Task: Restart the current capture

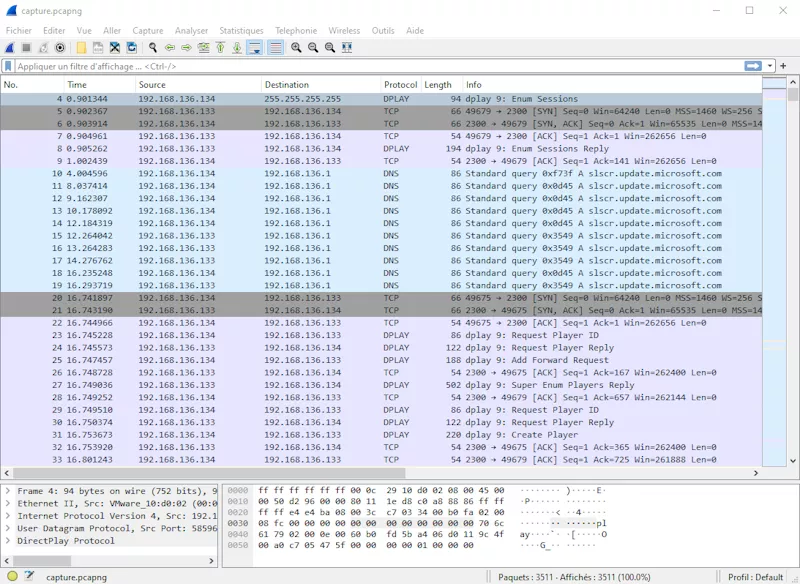Action: (43, 48)
